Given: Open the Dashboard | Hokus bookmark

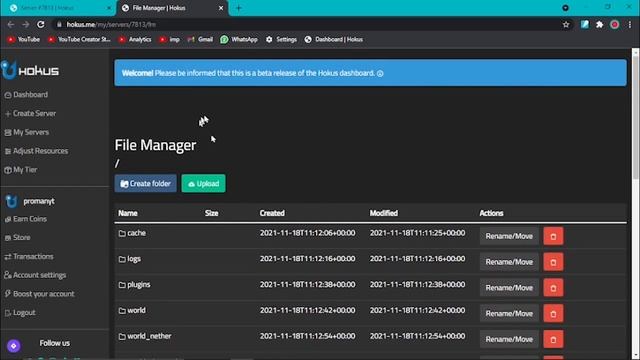Looking at the screenshot, I should (333, 40).
